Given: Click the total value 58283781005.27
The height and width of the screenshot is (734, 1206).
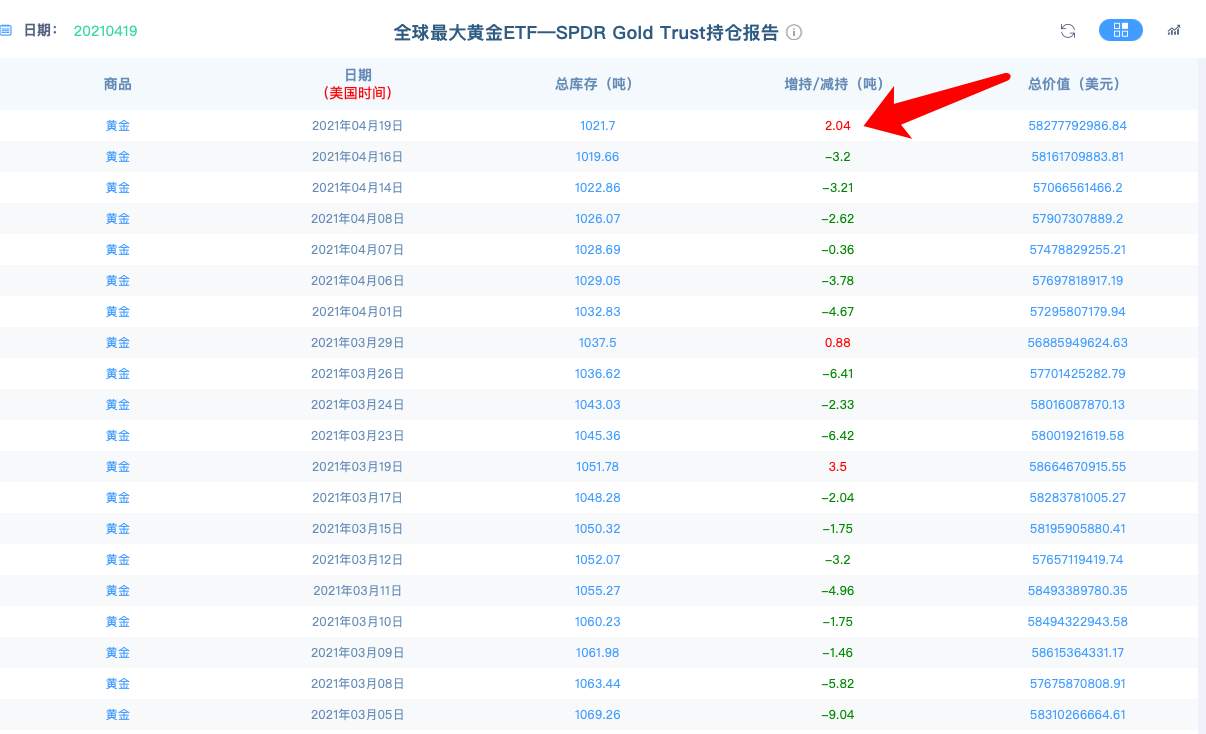Looking at the screenshot, I should coord(1076,498).
